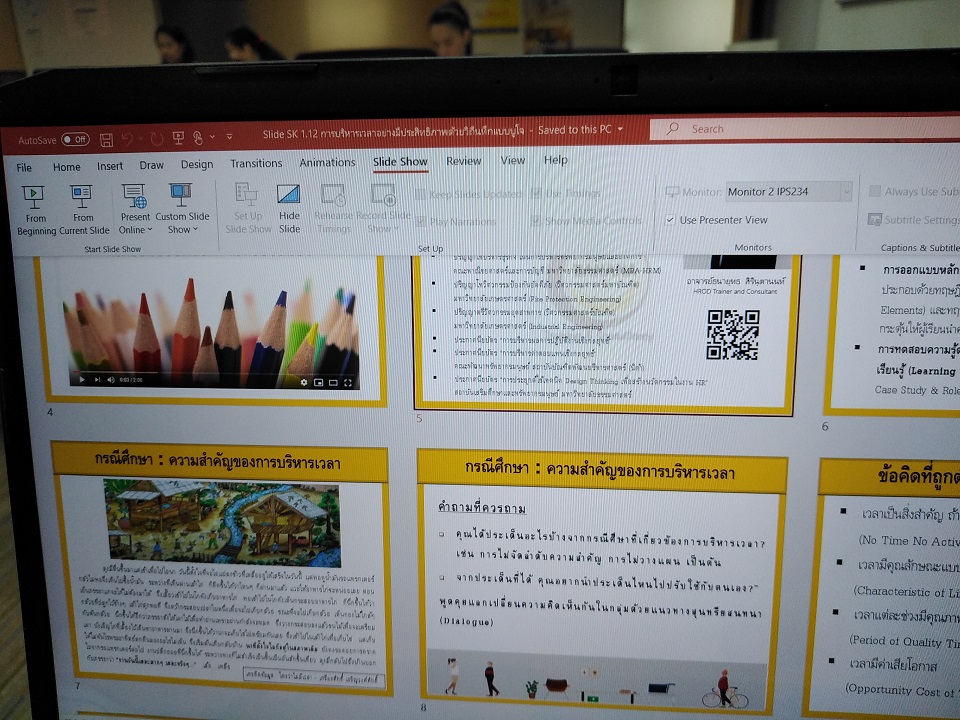This screenshot has width=960, height=720.
Task: Switch to the Insert tab
Action: pyautogui.click(x=110, y=166)
